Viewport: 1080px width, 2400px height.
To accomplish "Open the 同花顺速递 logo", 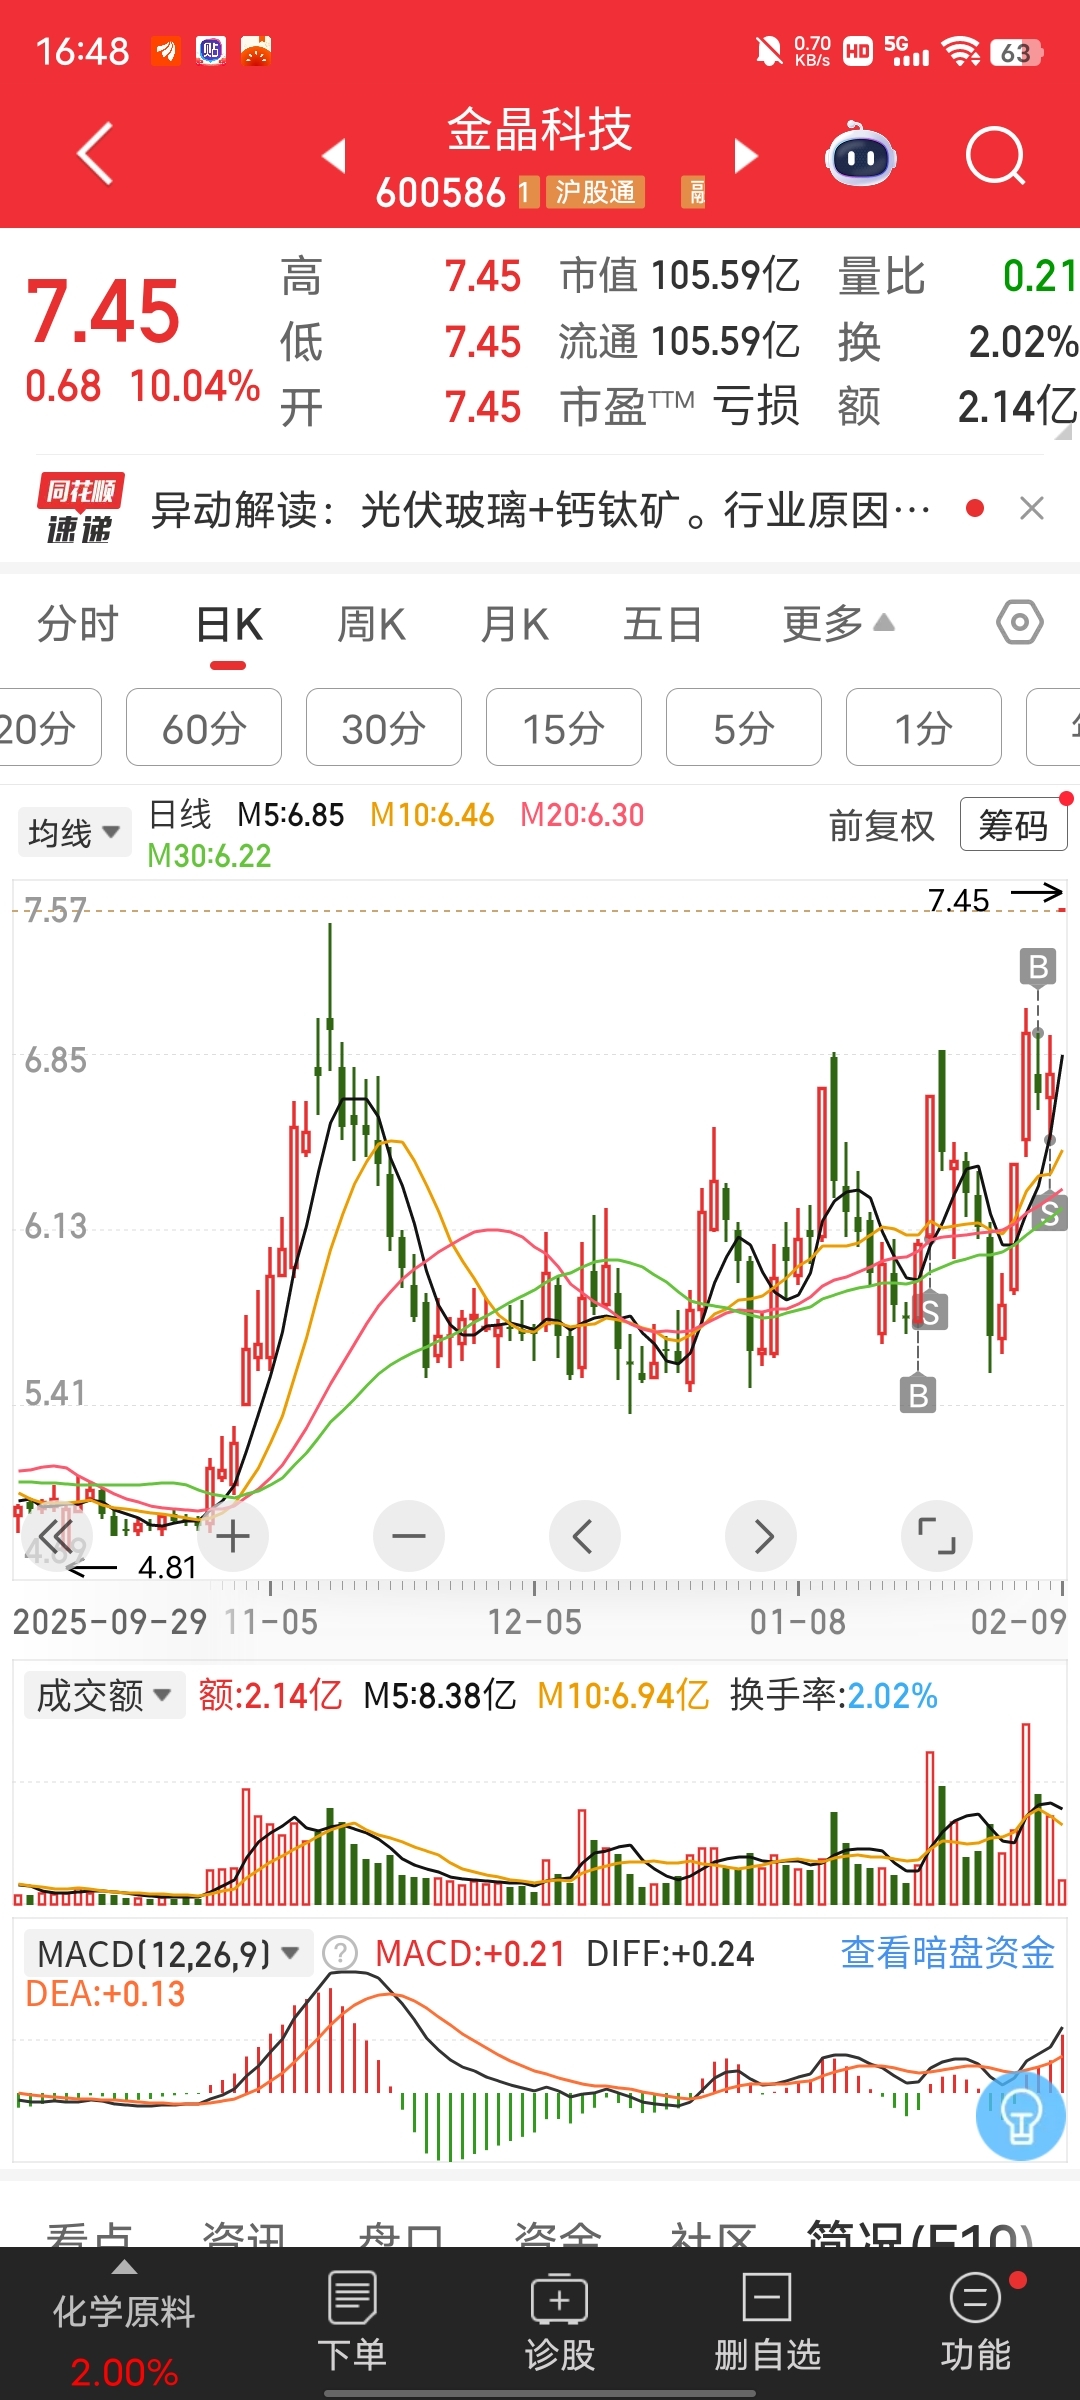I will (80, 508).
